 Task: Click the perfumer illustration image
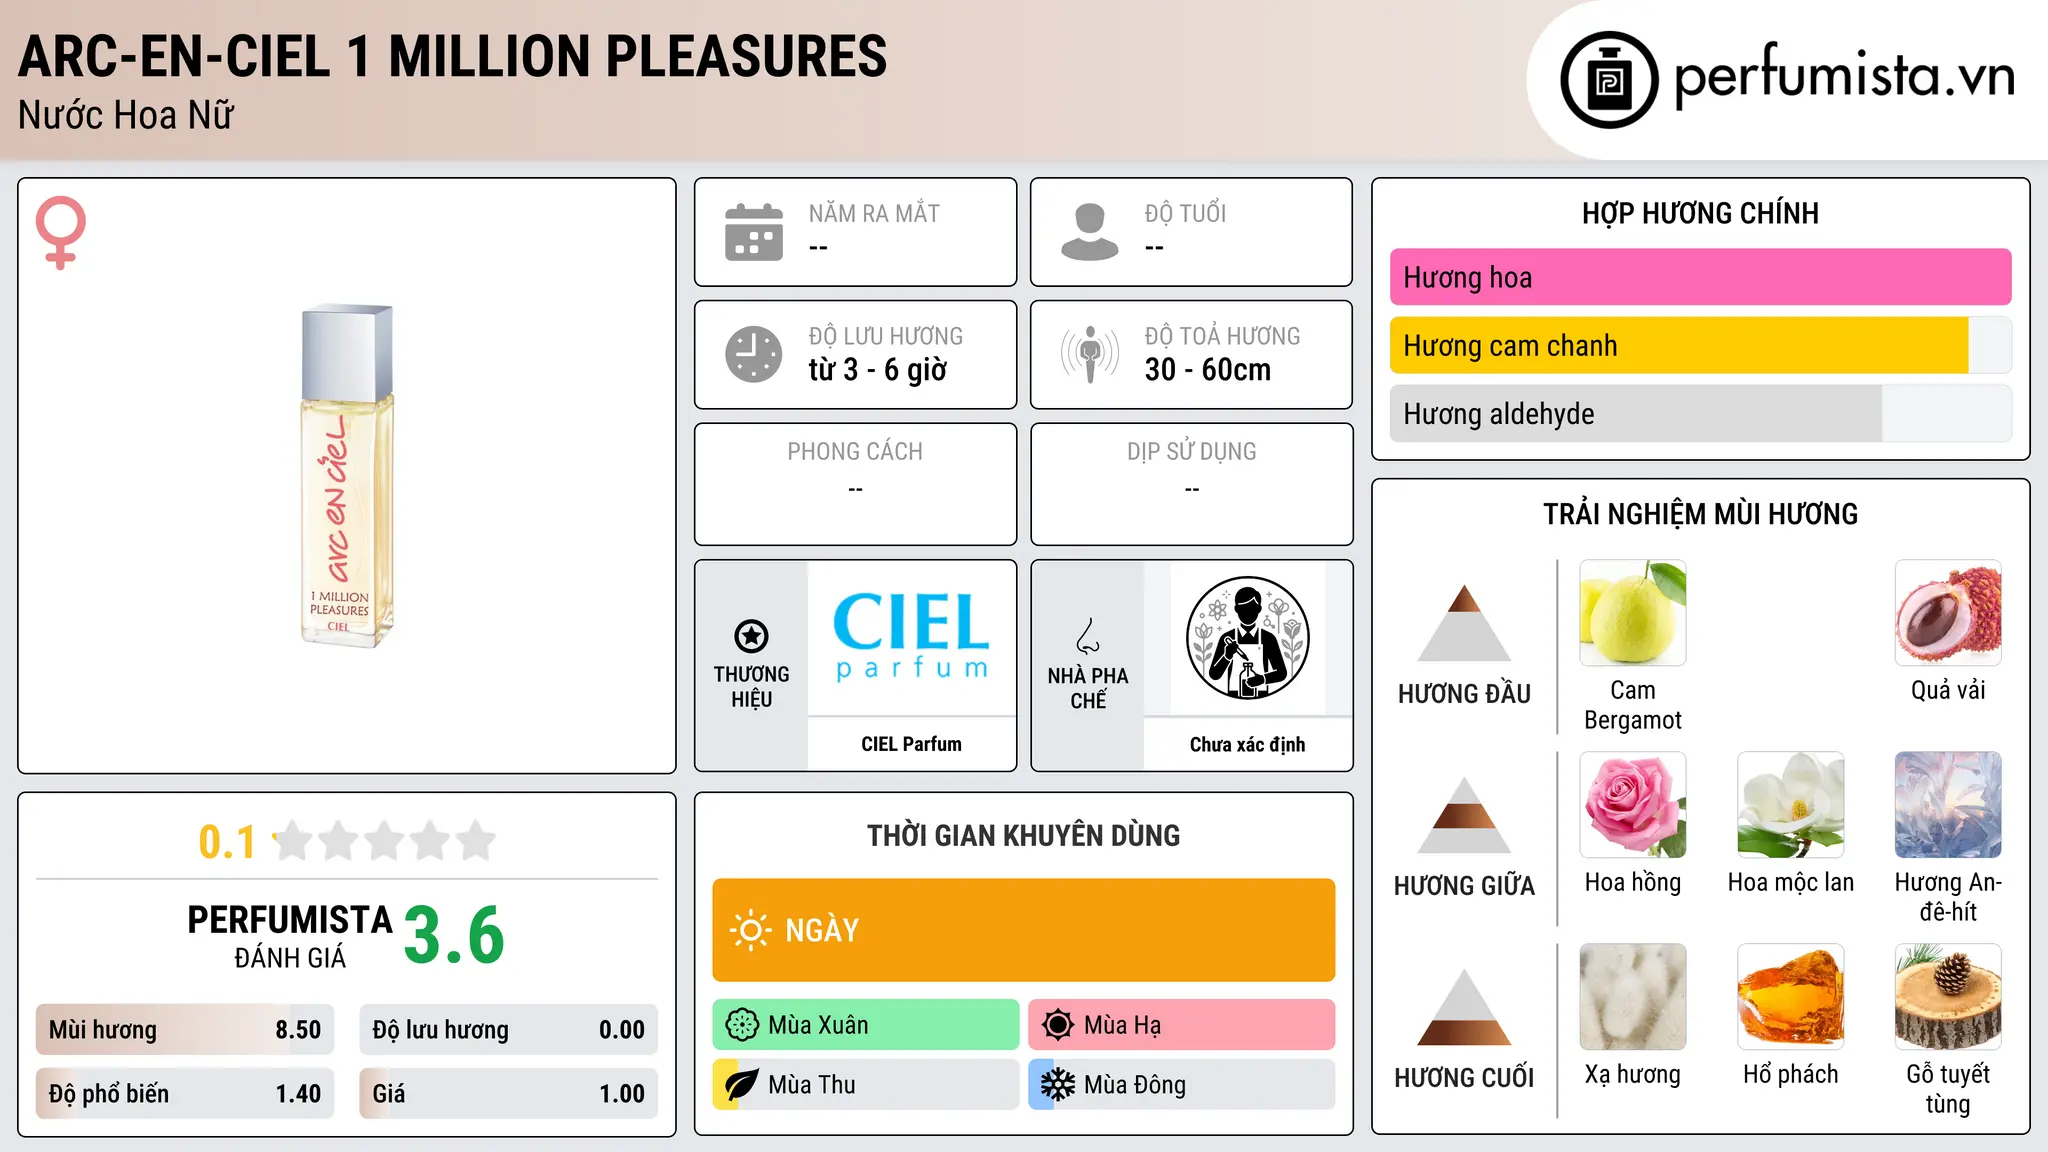click(1247, 638)
